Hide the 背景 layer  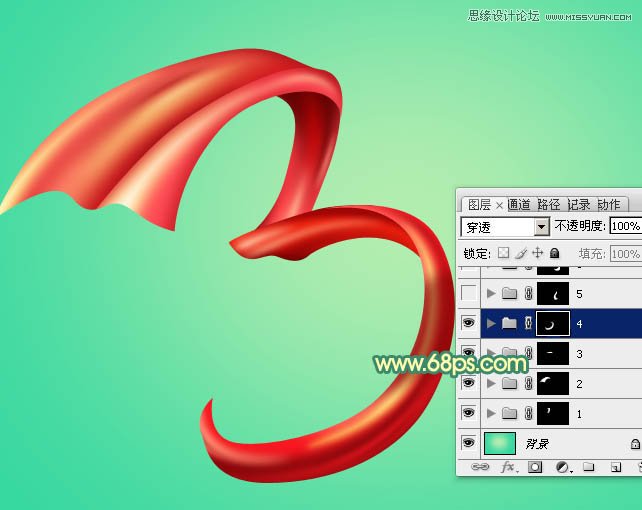pos(468,443)
